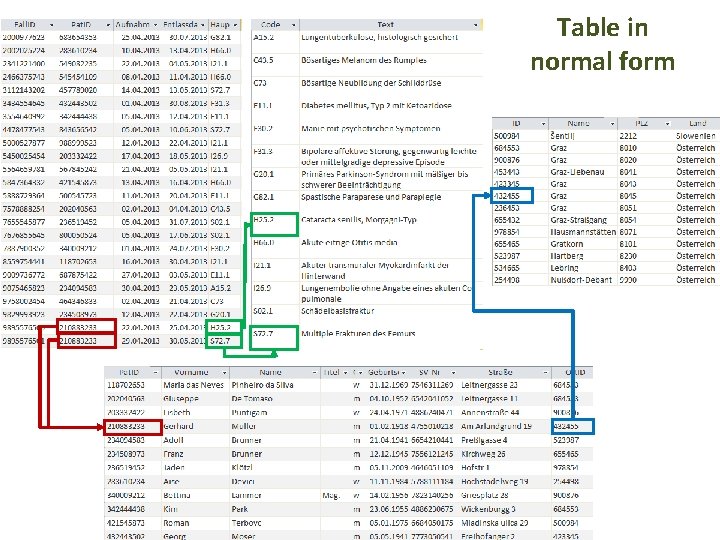720x540 pixels.
Task: Click the code cell 'C73' in code table
Action: [260, 83]
